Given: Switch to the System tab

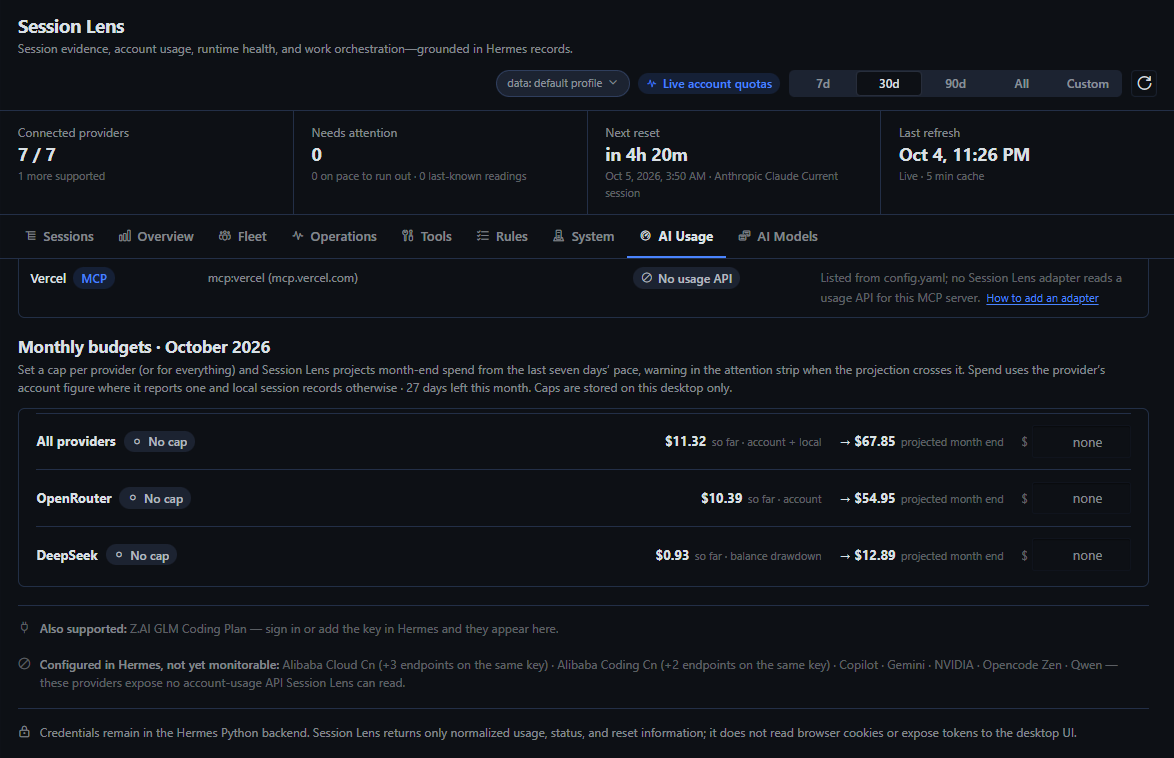Looking at the screenshot, I should pyautogui.click(x=583, y=236).
